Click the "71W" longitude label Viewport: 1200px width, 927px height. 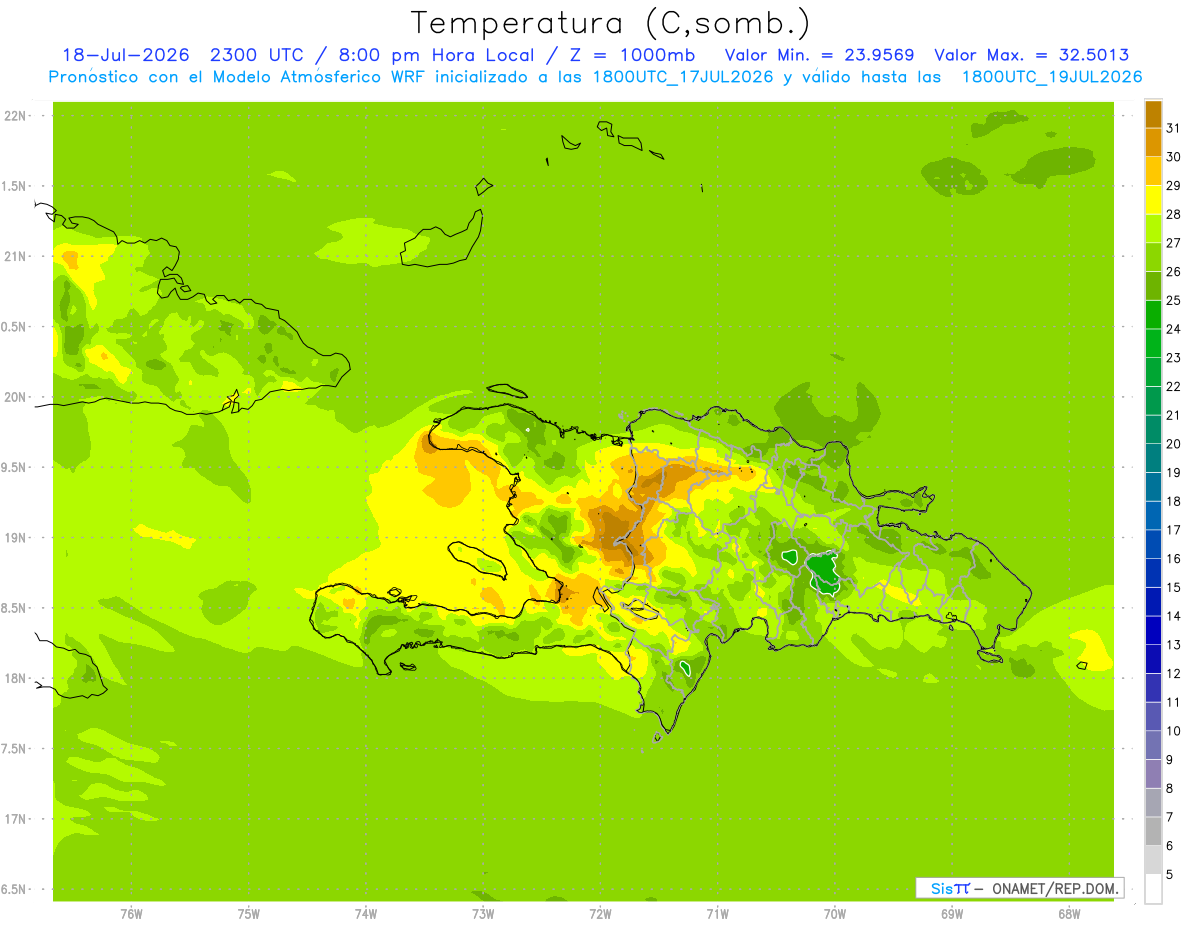(717, 913)
